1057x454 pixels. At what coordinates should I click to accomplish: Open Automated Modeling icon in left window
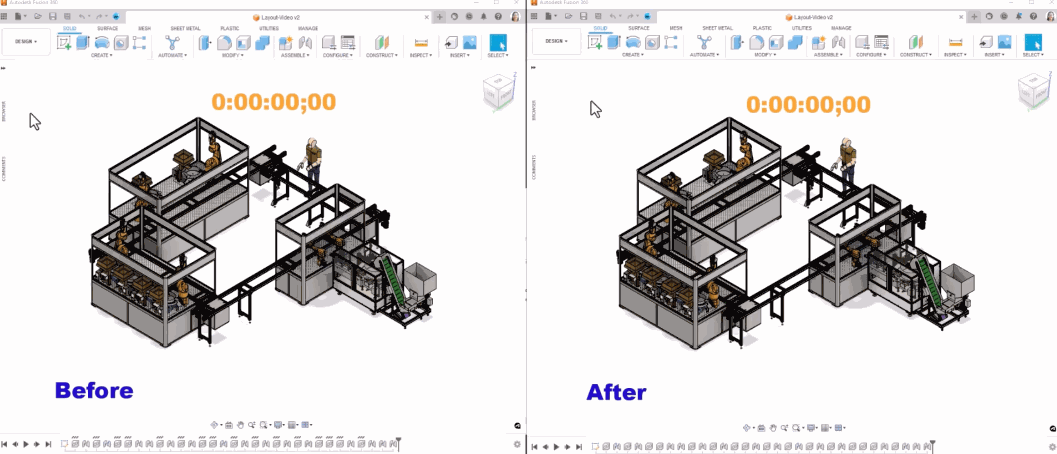(x=173, y=42)
